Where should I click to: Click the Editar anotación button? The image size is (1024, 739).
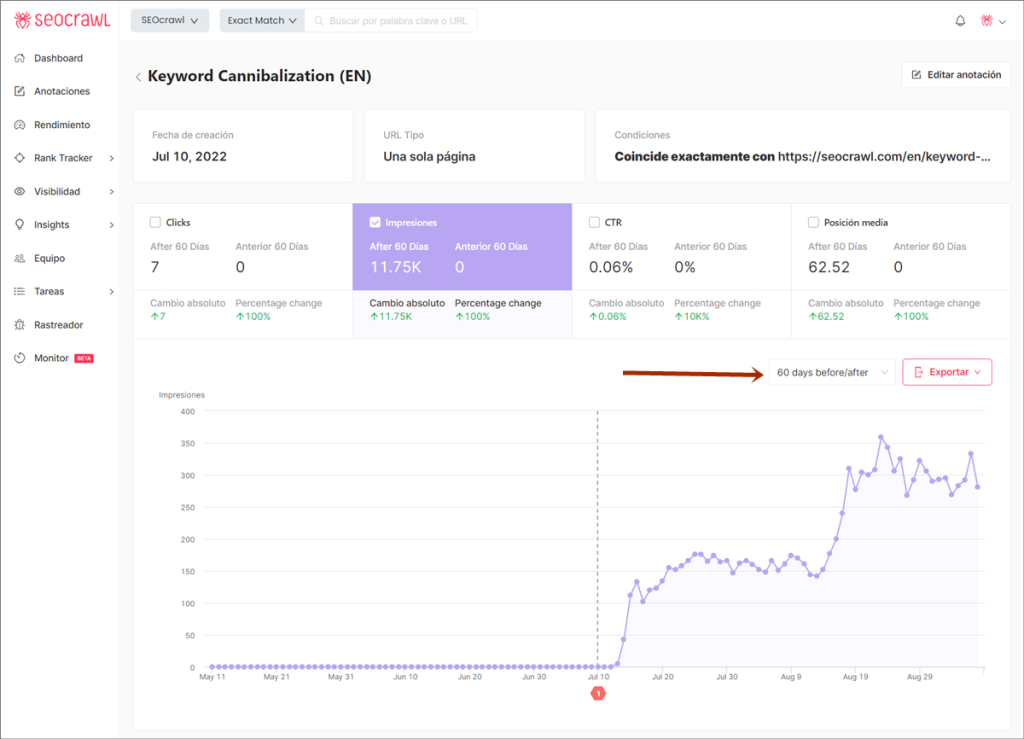tap(955, 74)
